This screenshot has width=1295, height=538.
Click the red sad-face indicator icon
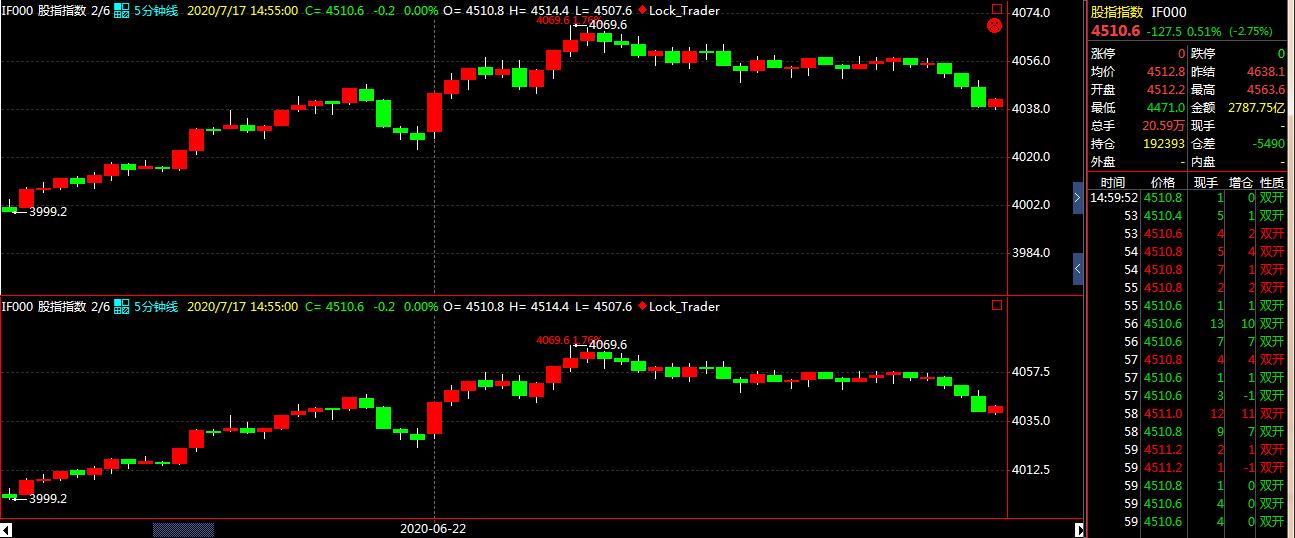pyautogui.click(x=995, y=28)
